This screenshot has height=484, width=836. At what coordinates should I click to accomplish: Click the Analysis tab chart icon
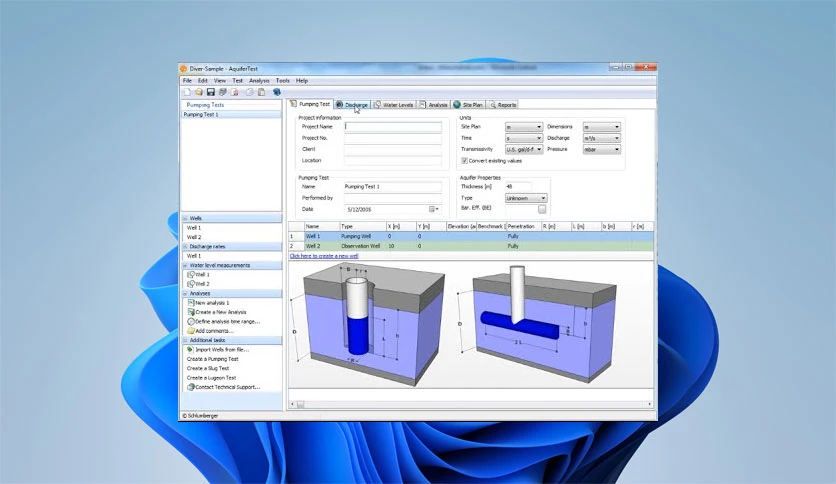422,104
